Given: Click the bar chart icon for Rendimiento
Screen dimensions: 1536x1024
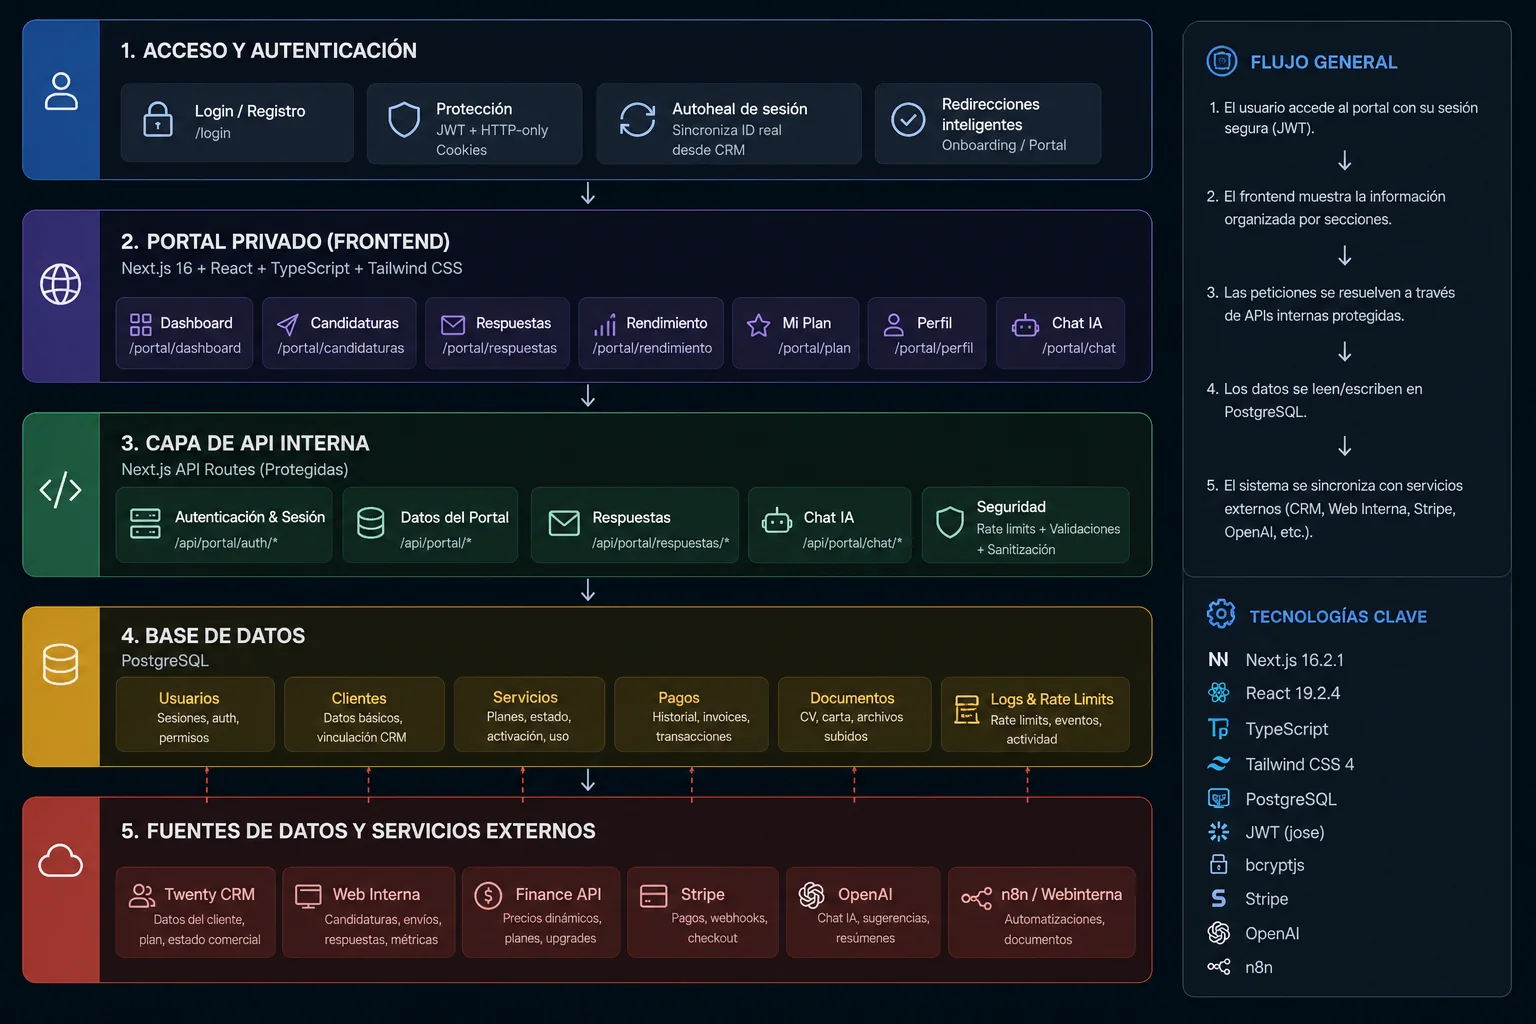Looking at the screenshot, I should (x=605, y=324).
